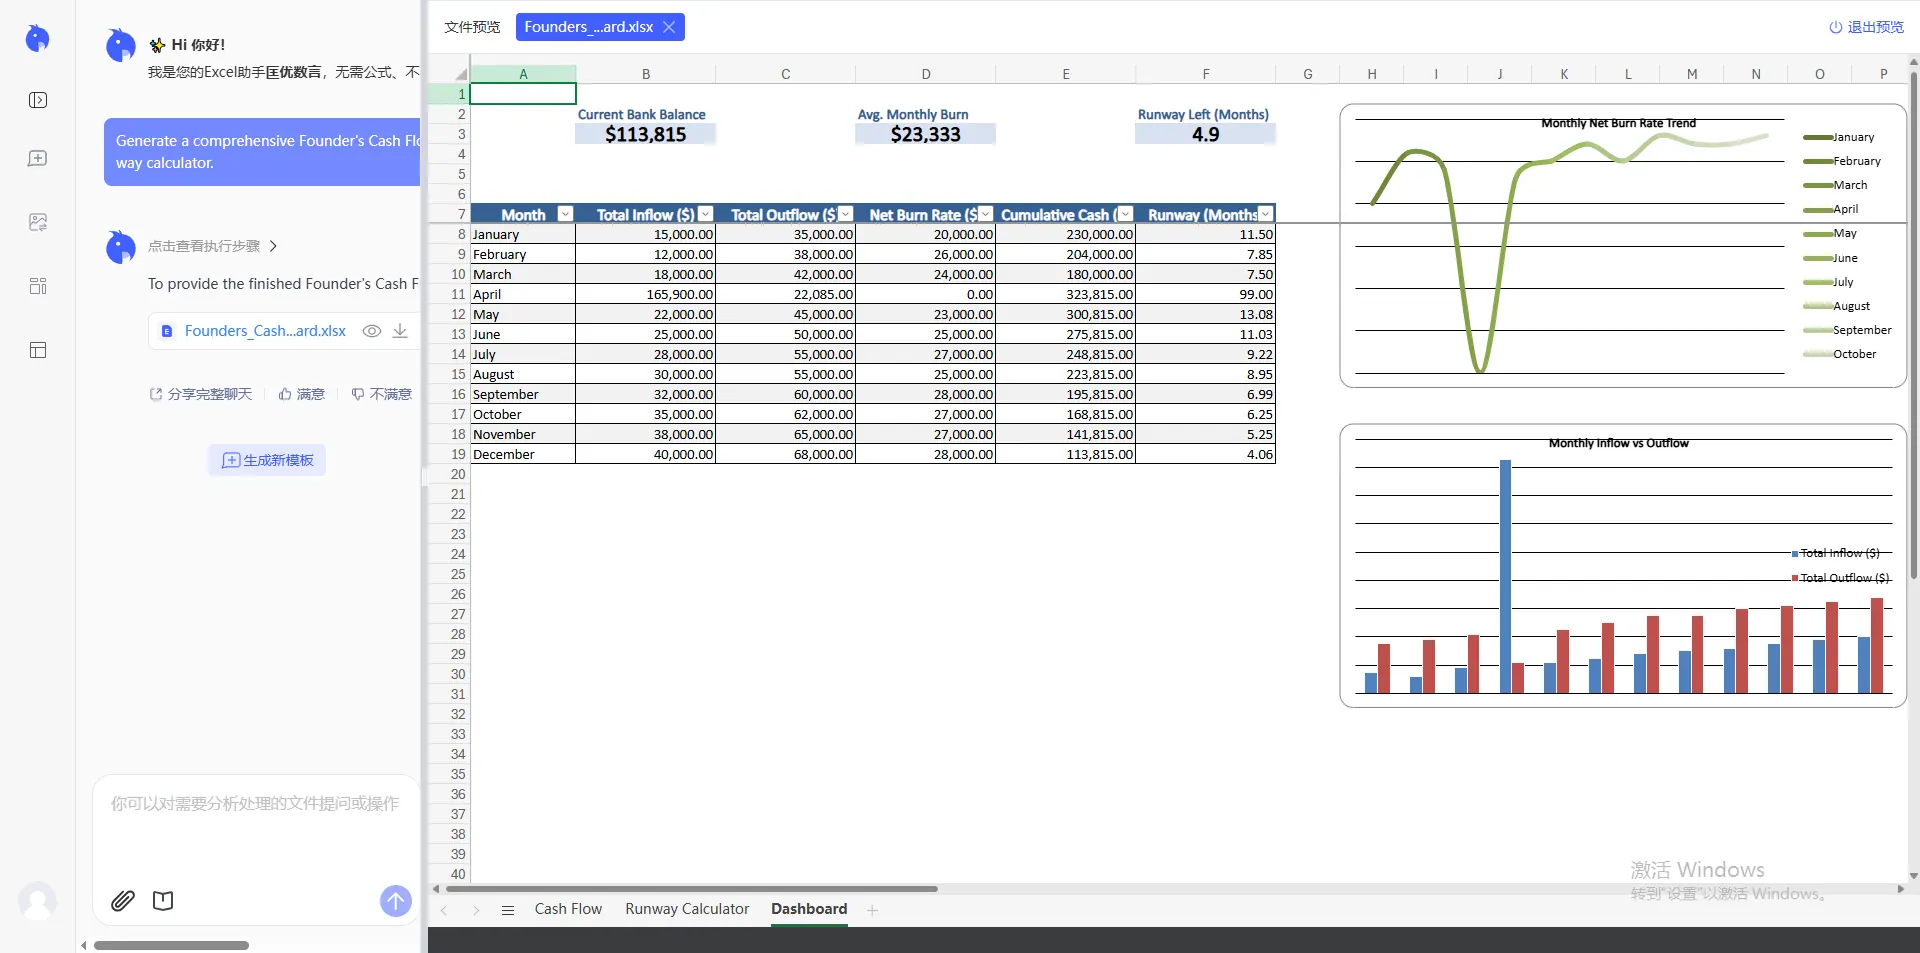Select cell A1 in the spreadsheet
1920x953 pixels.
tap(523, 93)
